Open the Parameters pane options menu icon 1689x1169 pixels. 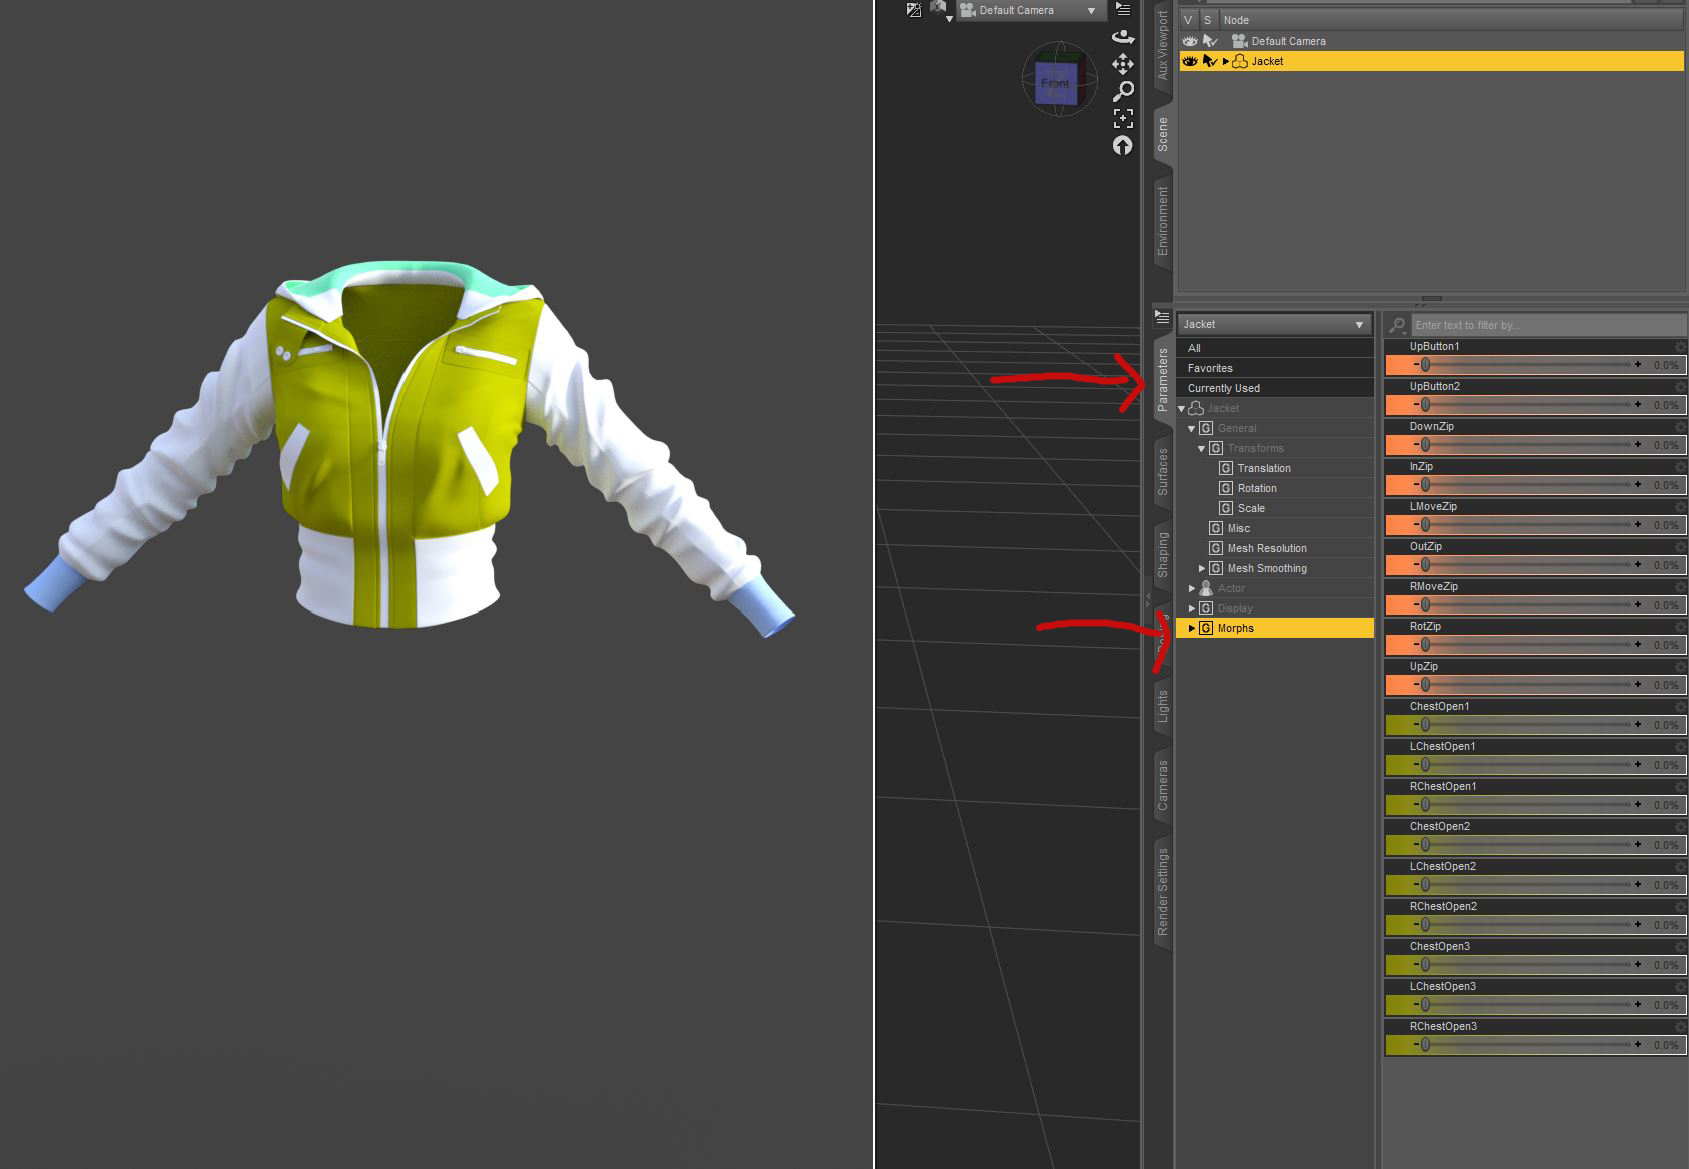(1162, 317)
